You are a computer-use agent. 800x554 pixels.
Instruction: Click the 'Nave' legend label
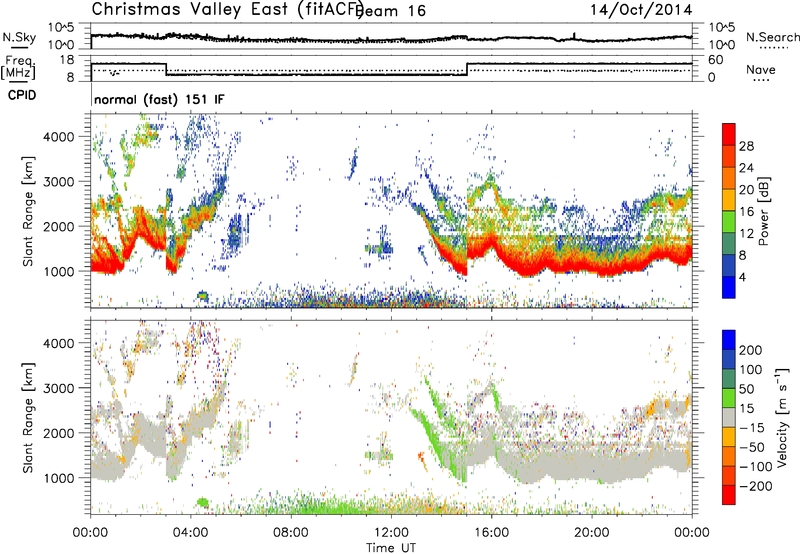[x=761, y=69]
